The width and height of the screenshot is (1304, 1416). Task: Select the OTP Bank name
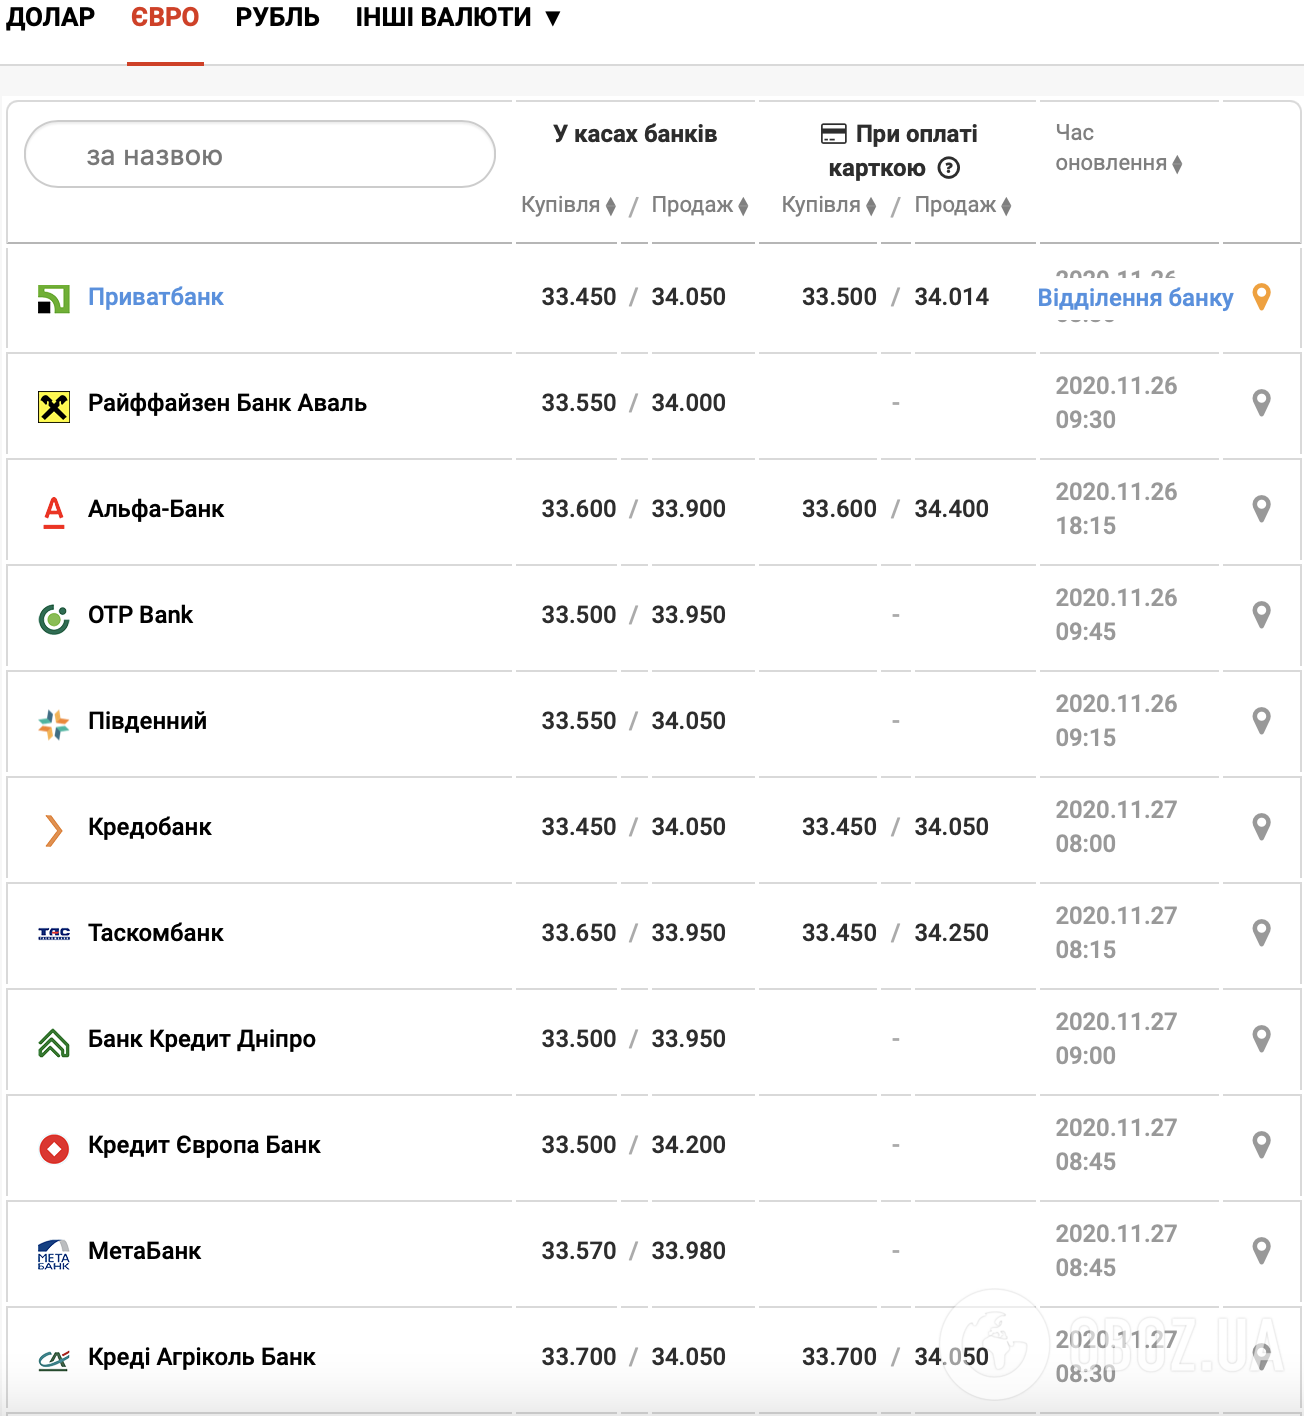click(x=140, y=615)
